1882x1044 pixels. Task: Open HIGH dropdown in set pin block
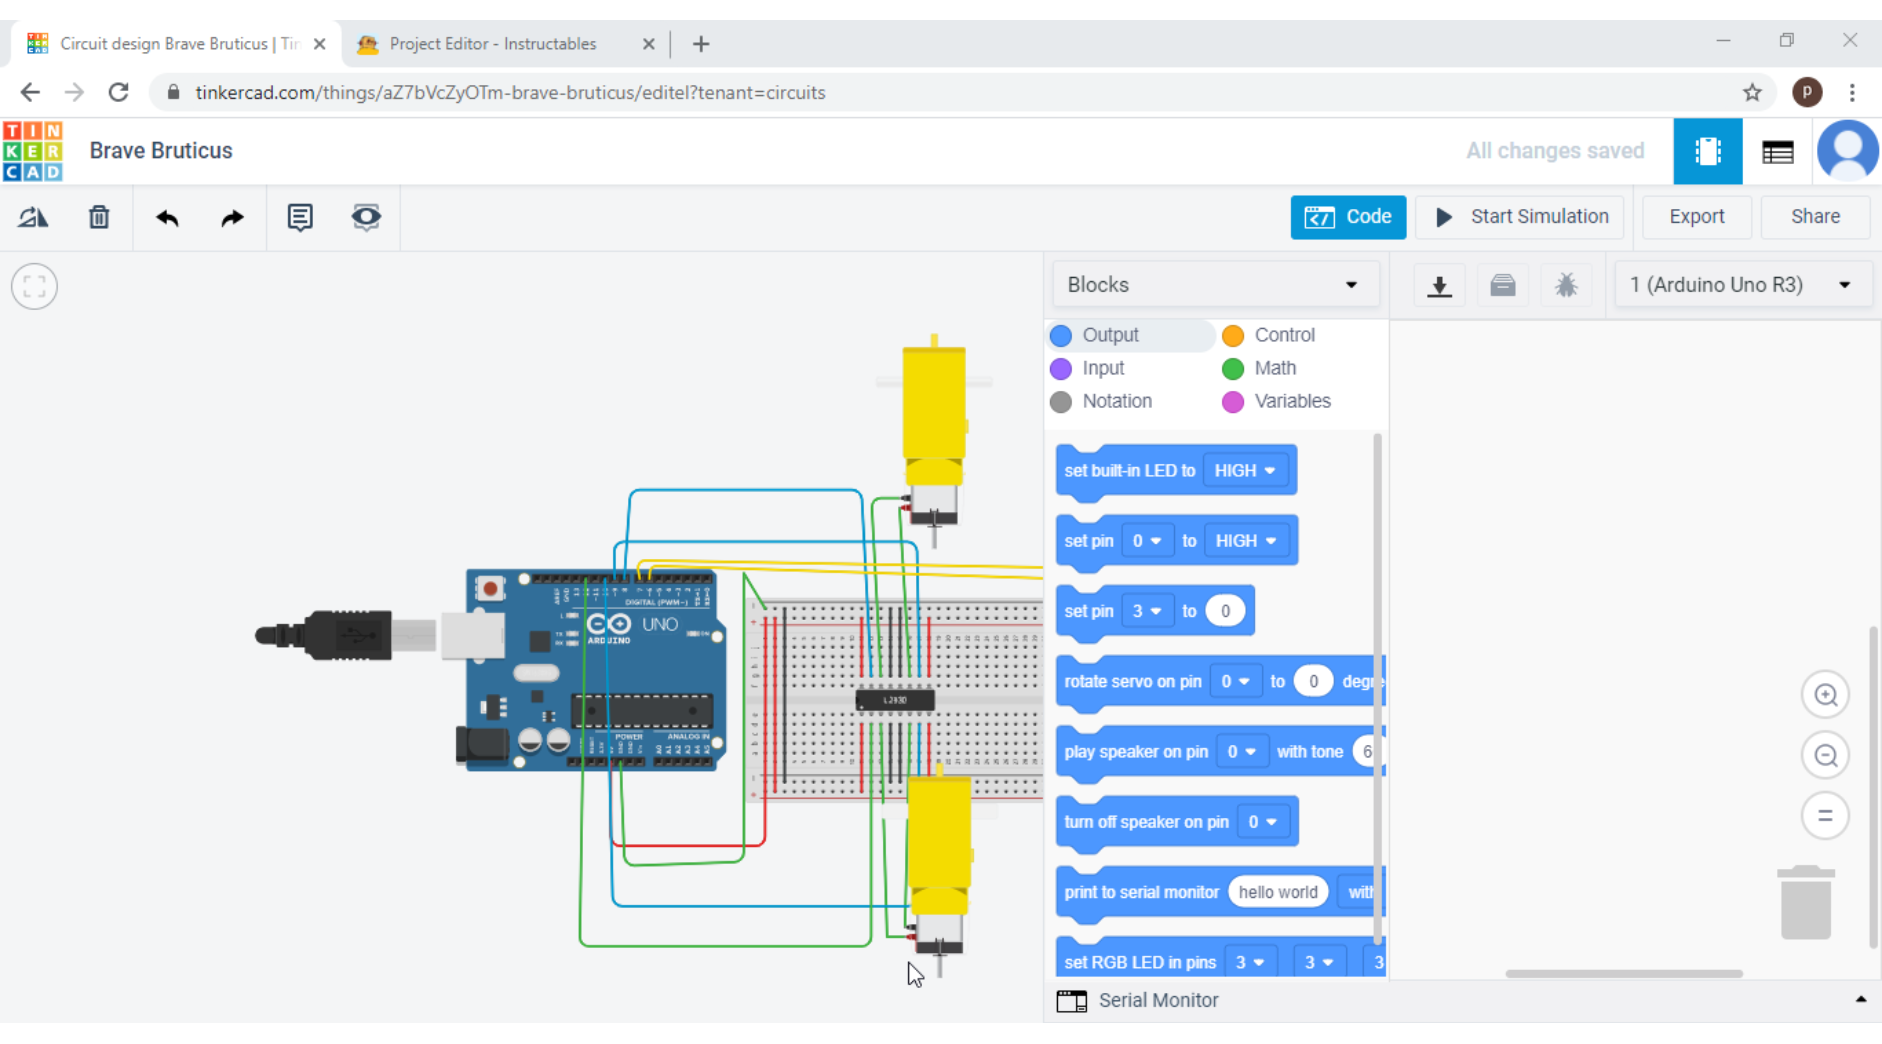click(1246, 541)
